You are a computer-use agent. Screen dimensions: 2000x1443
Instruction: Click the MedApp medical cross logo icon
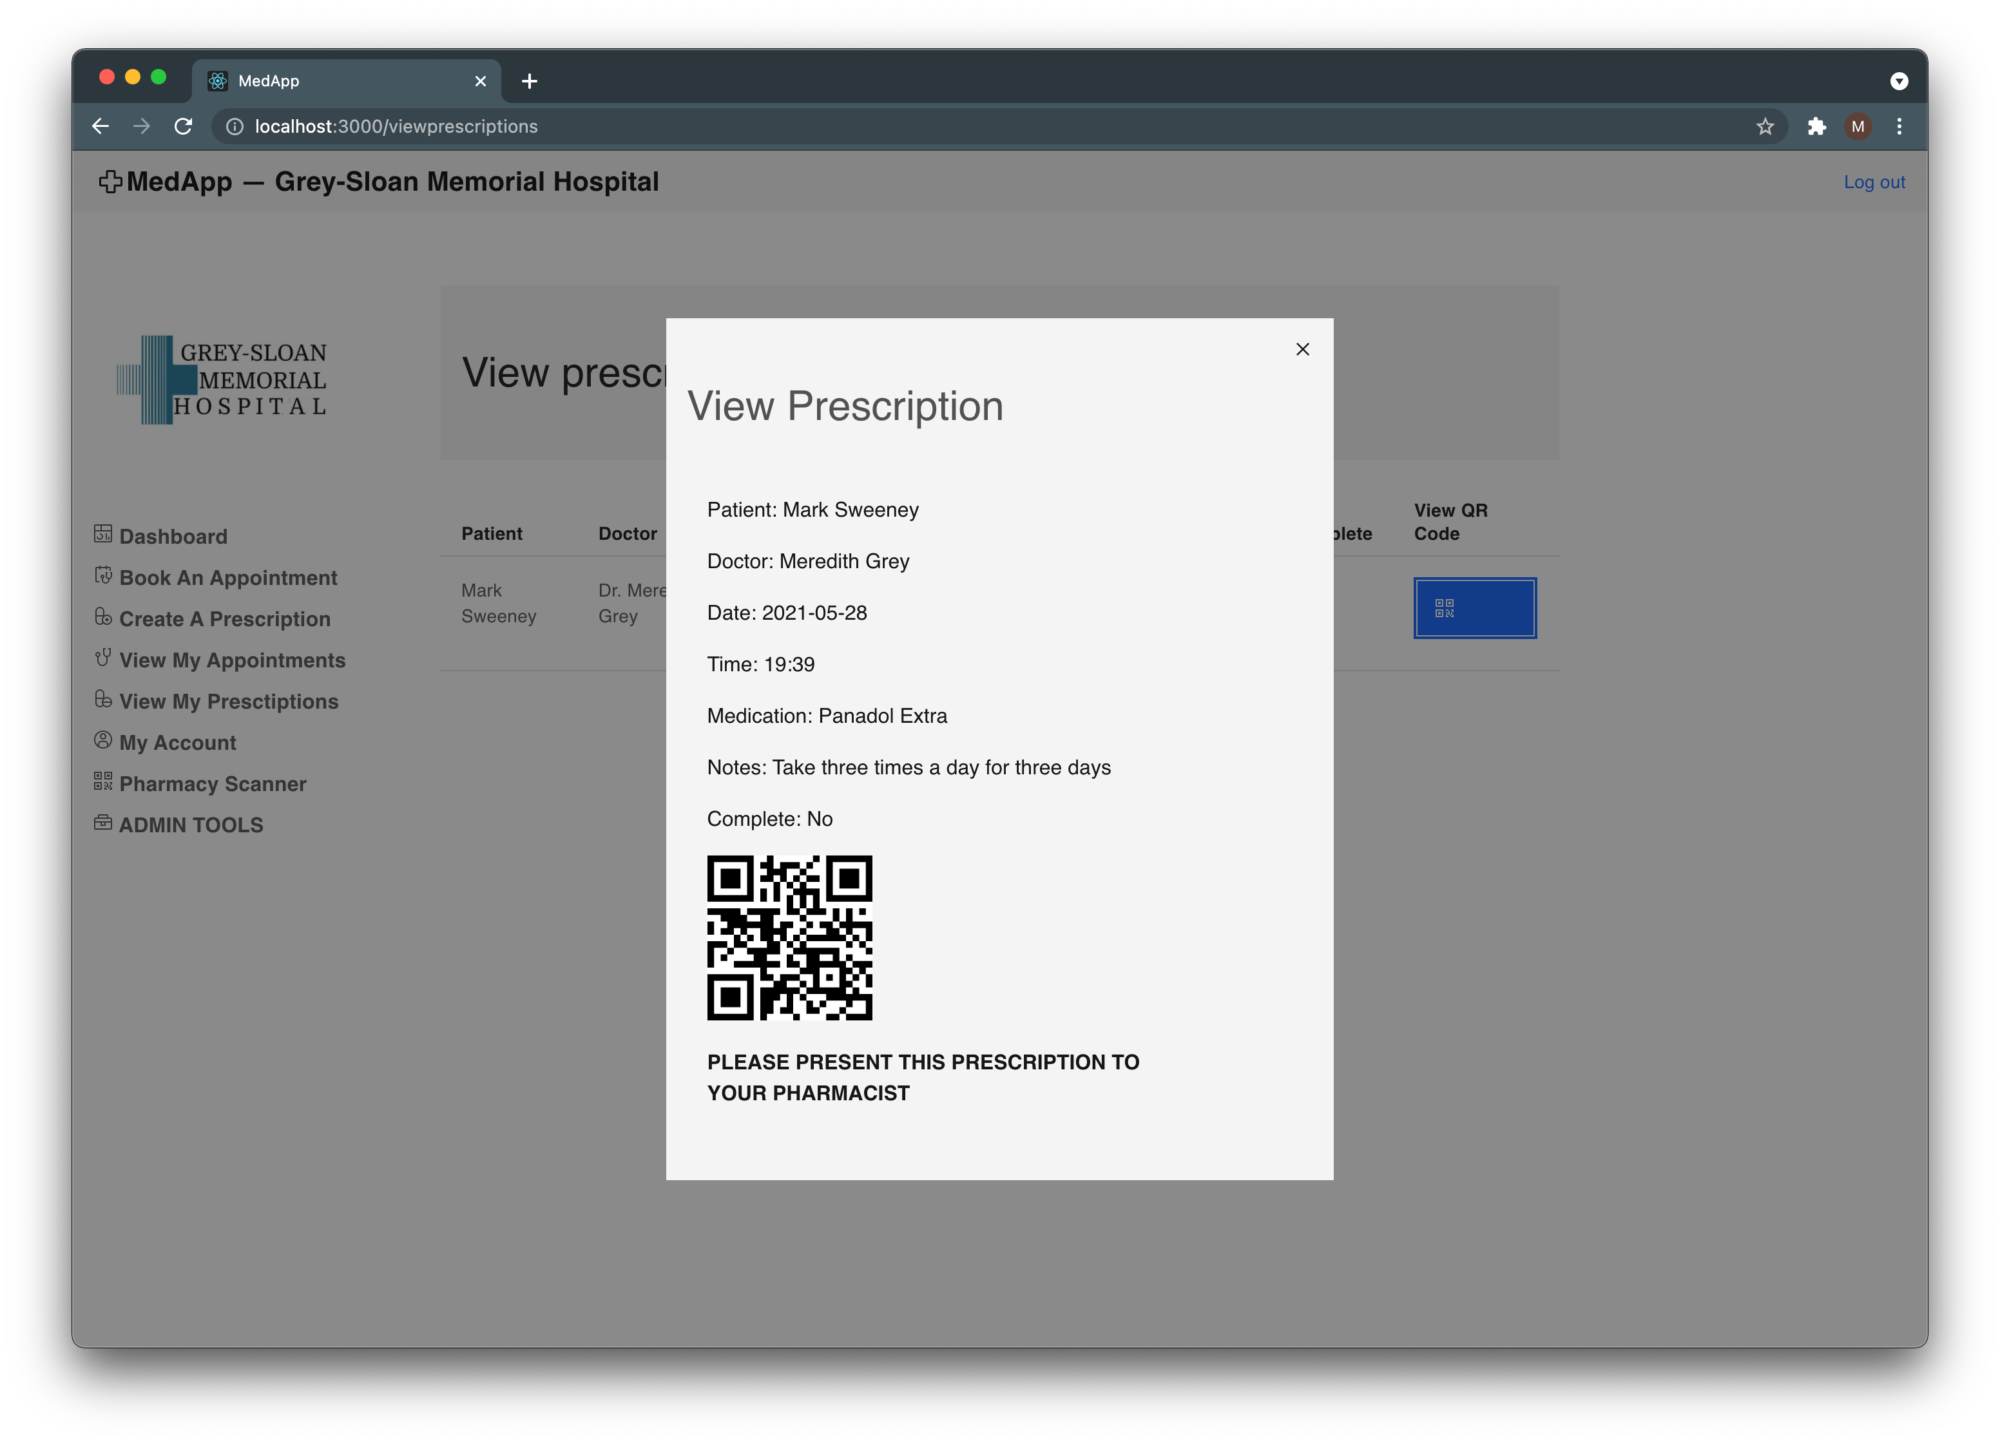(110, 182)
